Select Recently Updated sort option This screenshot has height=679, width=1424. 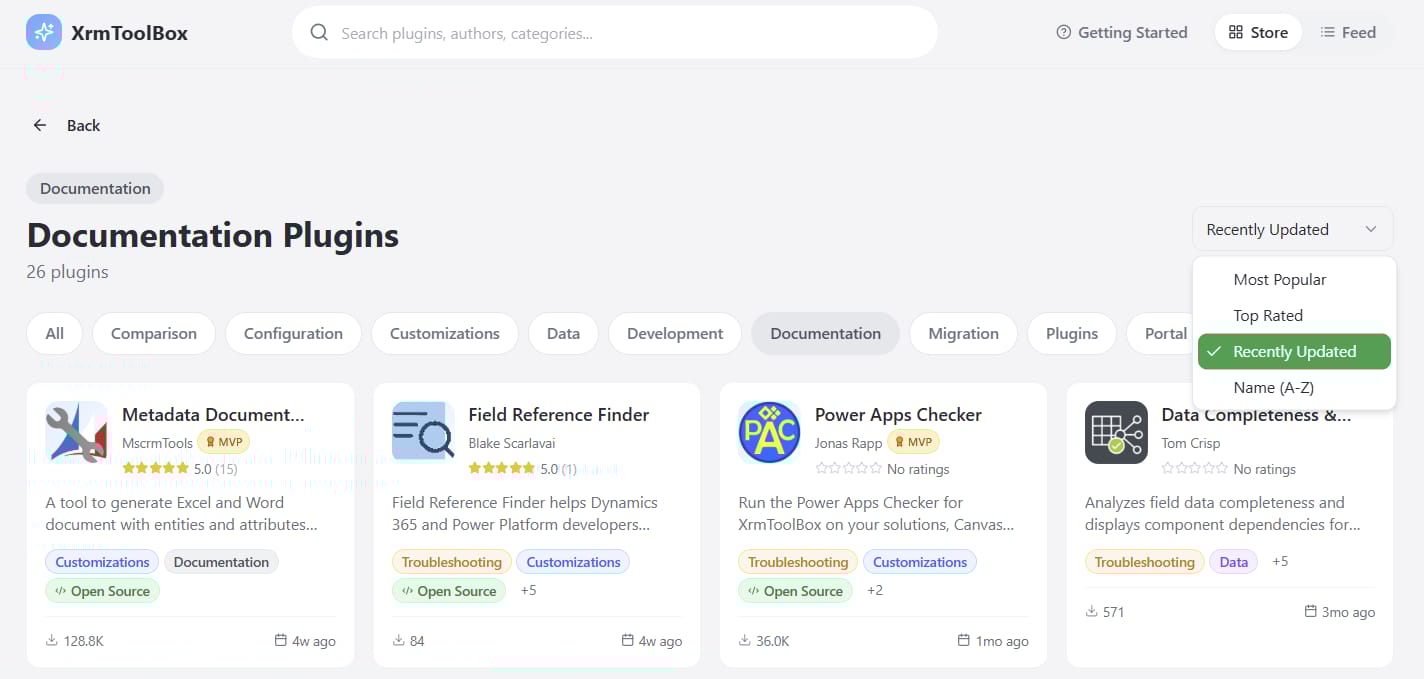(x=1294, y=351)
